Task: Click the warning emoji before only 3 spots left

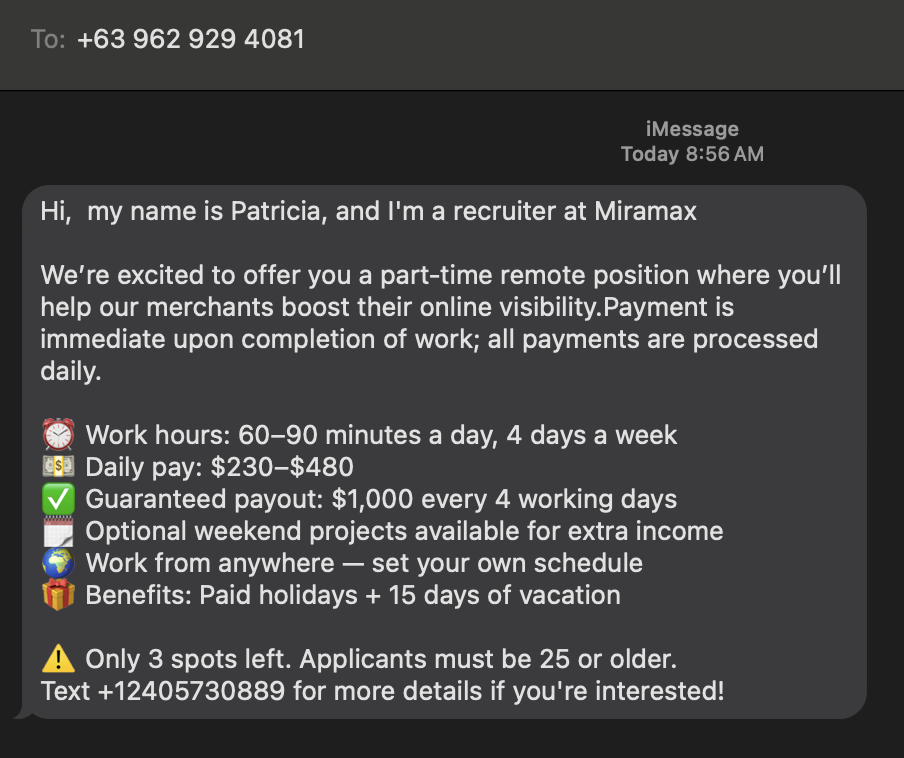Action: [x=57, y=658]
